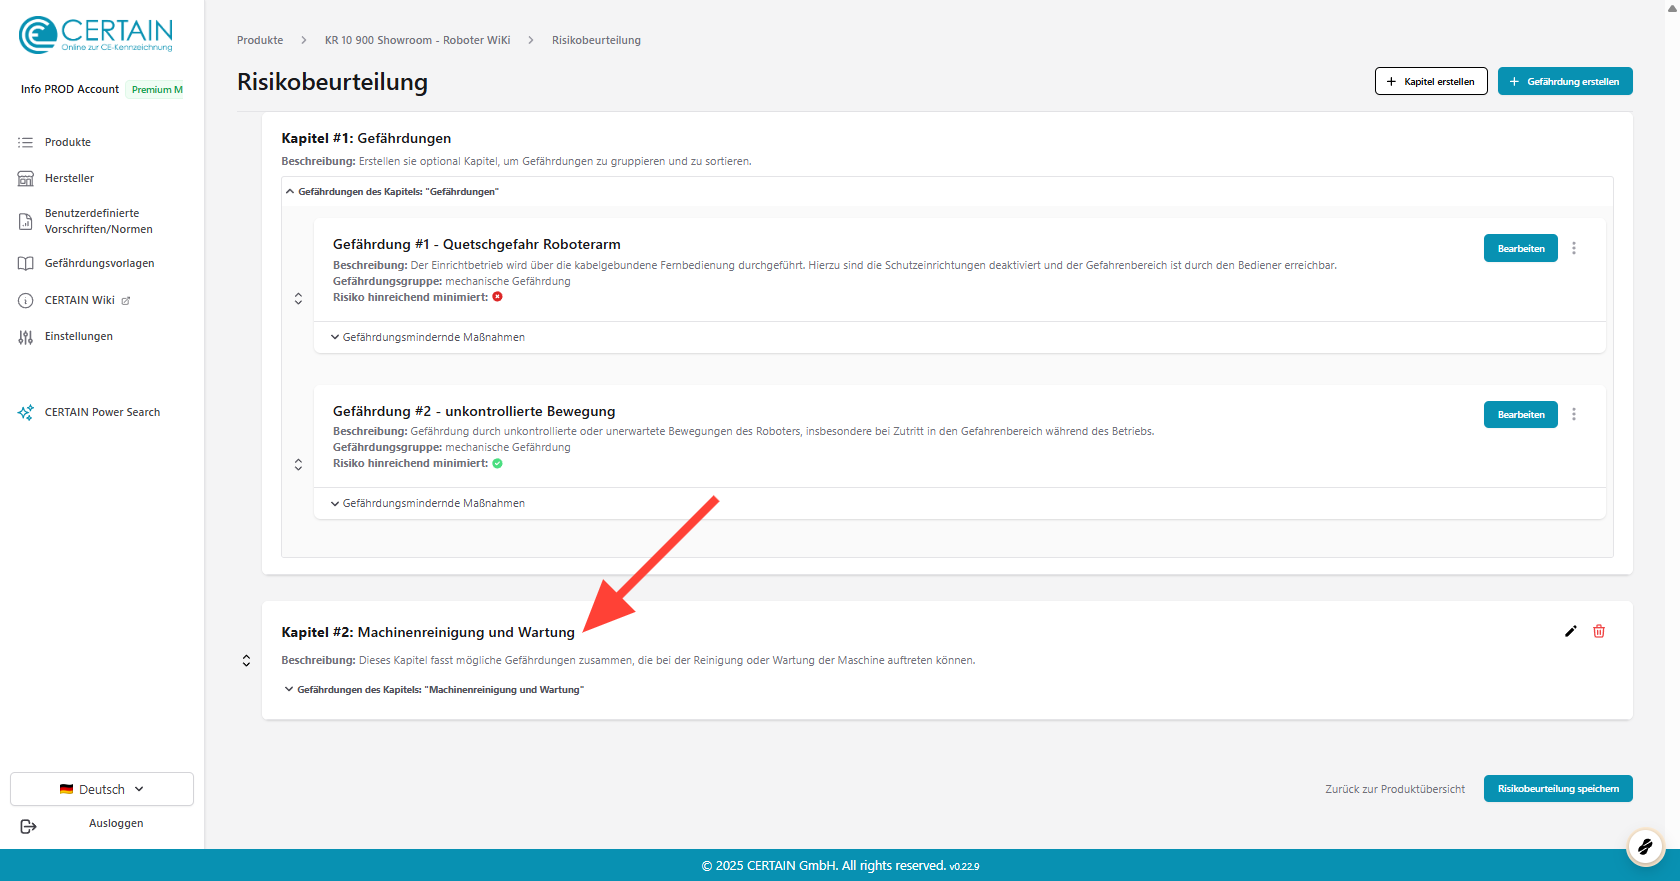
Task: Click Bearbeiten for Gefährdung #2
Action: [x=1521, y=414]
